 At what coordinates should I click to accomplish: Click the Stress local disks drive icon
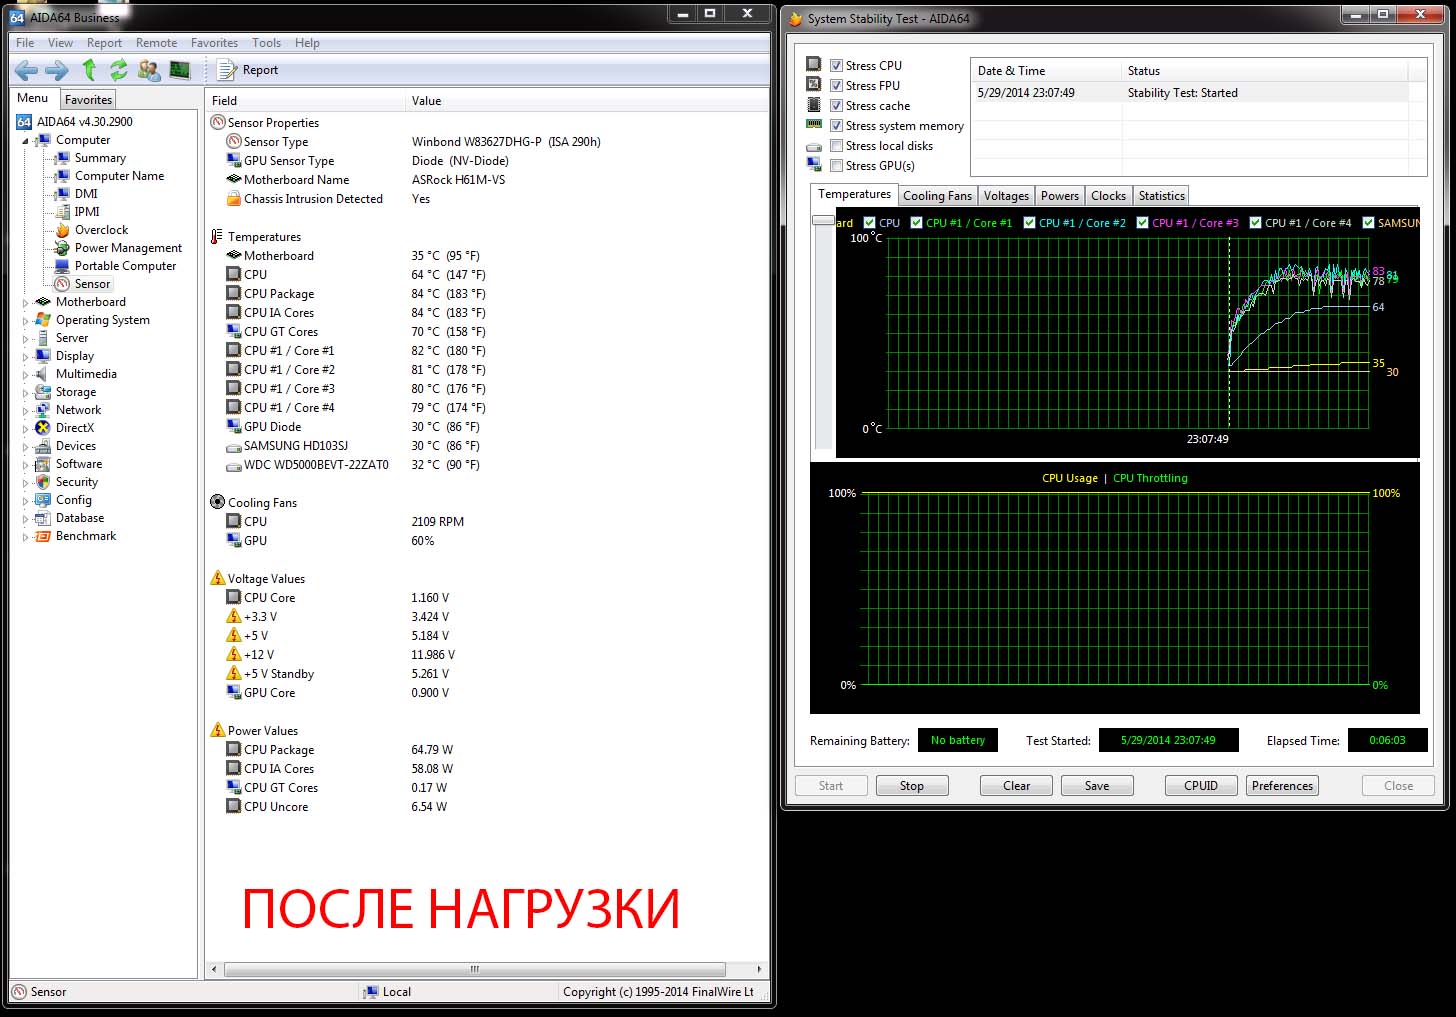coord(814,147)
